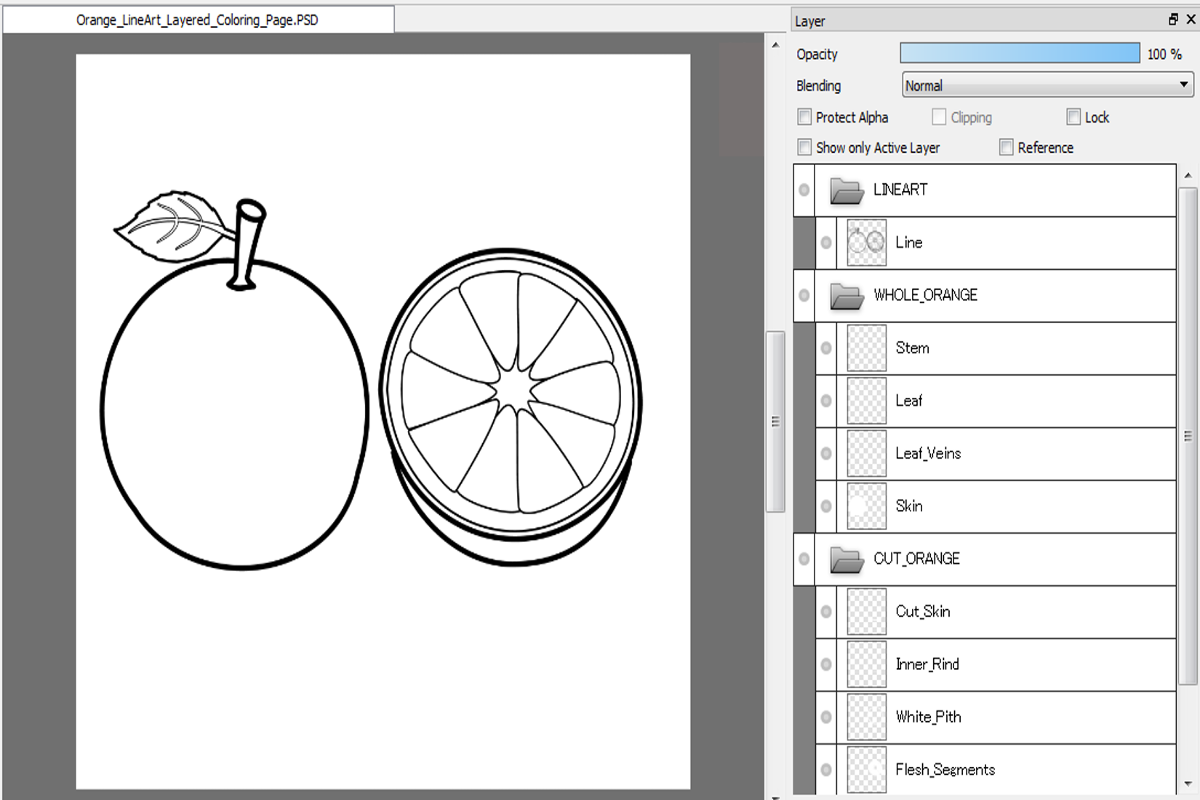Viewport: 1200px width, 800px height.
Task: Adjust the layer Opacity slider
Action: (x=1020, y=54)
